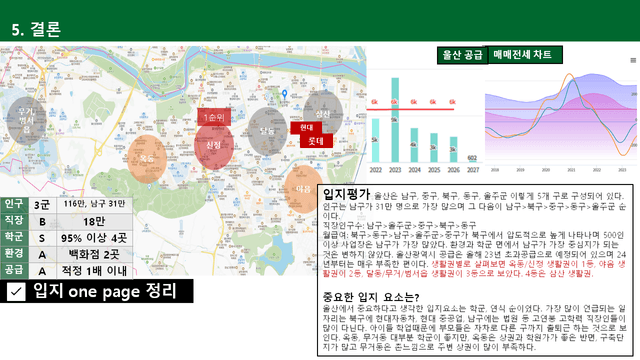This screenshot has height=360, width=640.
Task: Click the red 신정 circle on the map
Action: [x=213, y=146]
